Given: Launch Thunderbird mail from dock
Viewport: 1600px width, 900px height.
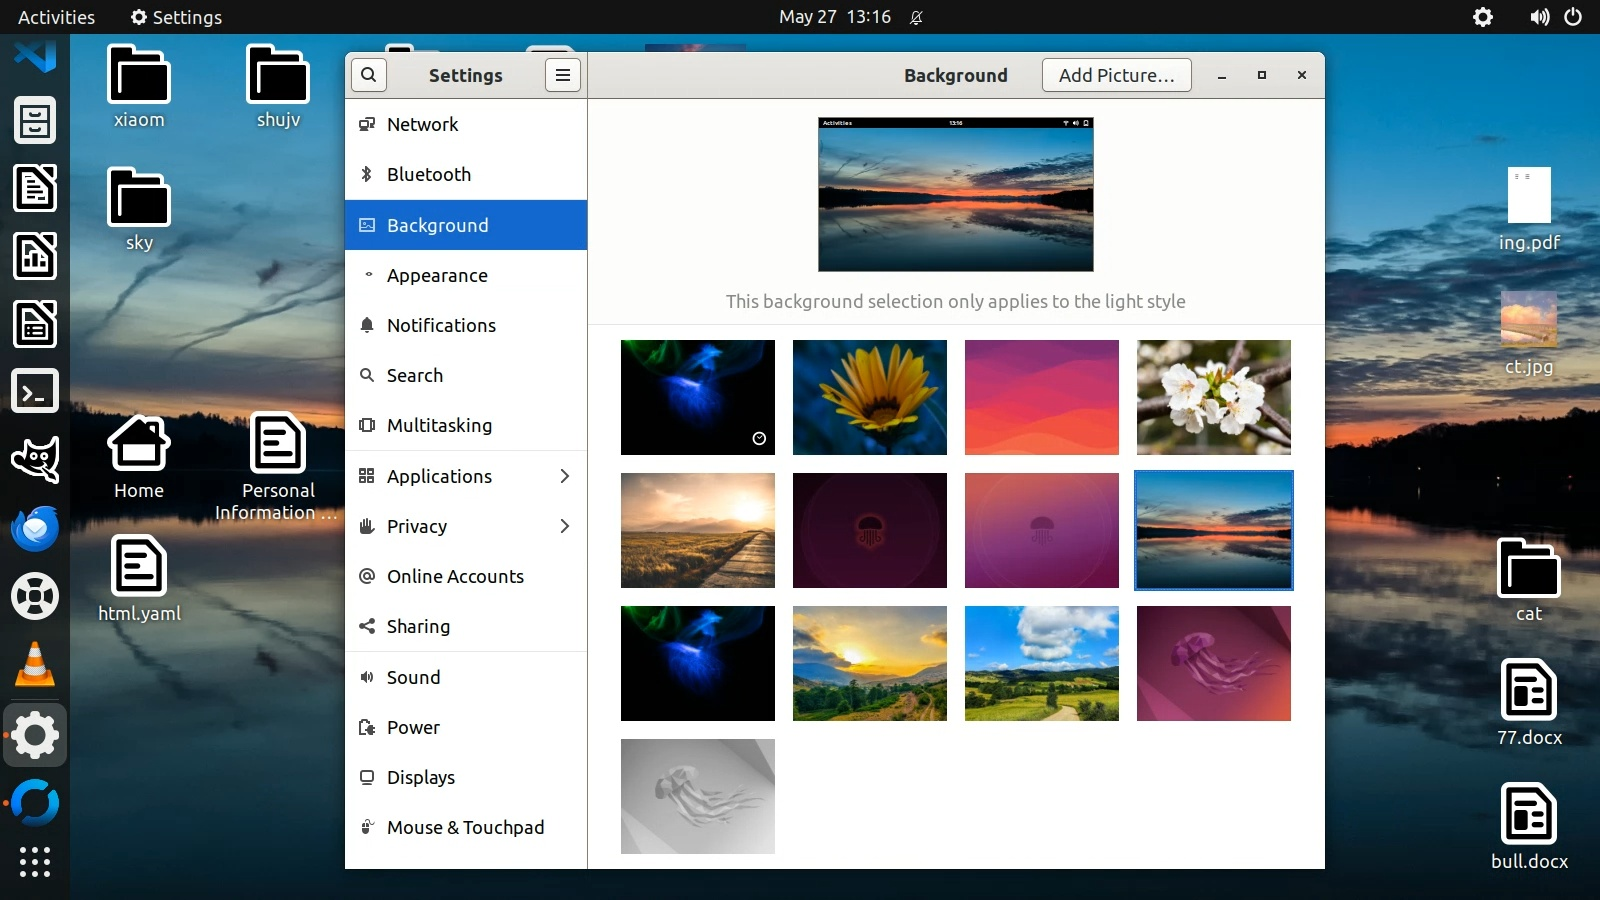Looking at the screenshot, I should pos(35,529).
